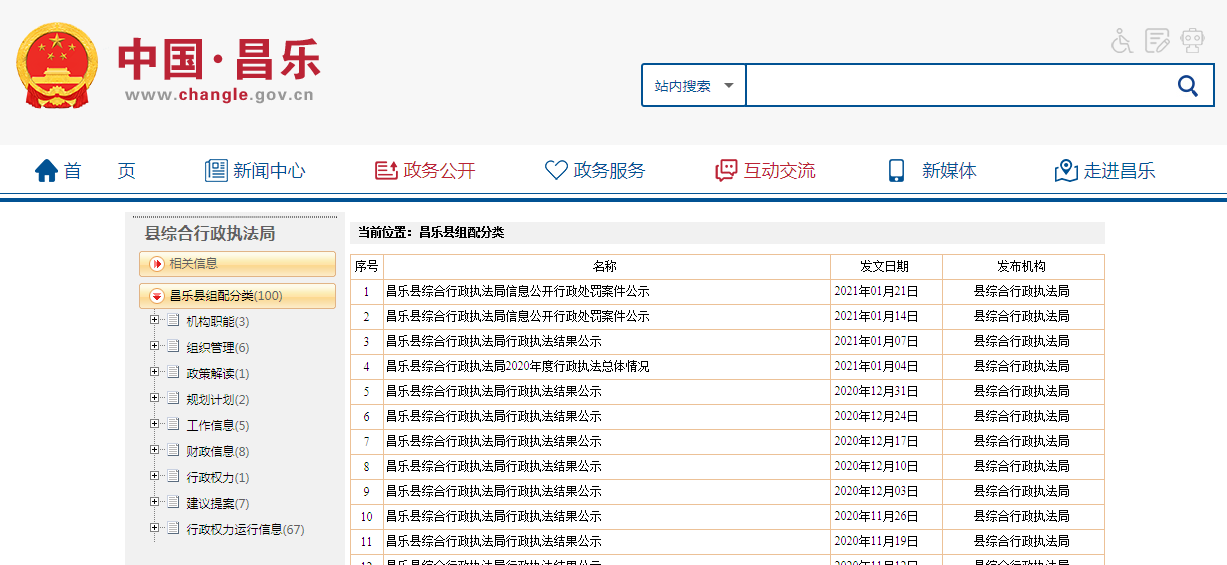Click the national emblem logo
Image resolution: width=1227 pixels, height=565 pixels.
click(x=57, y=66)
